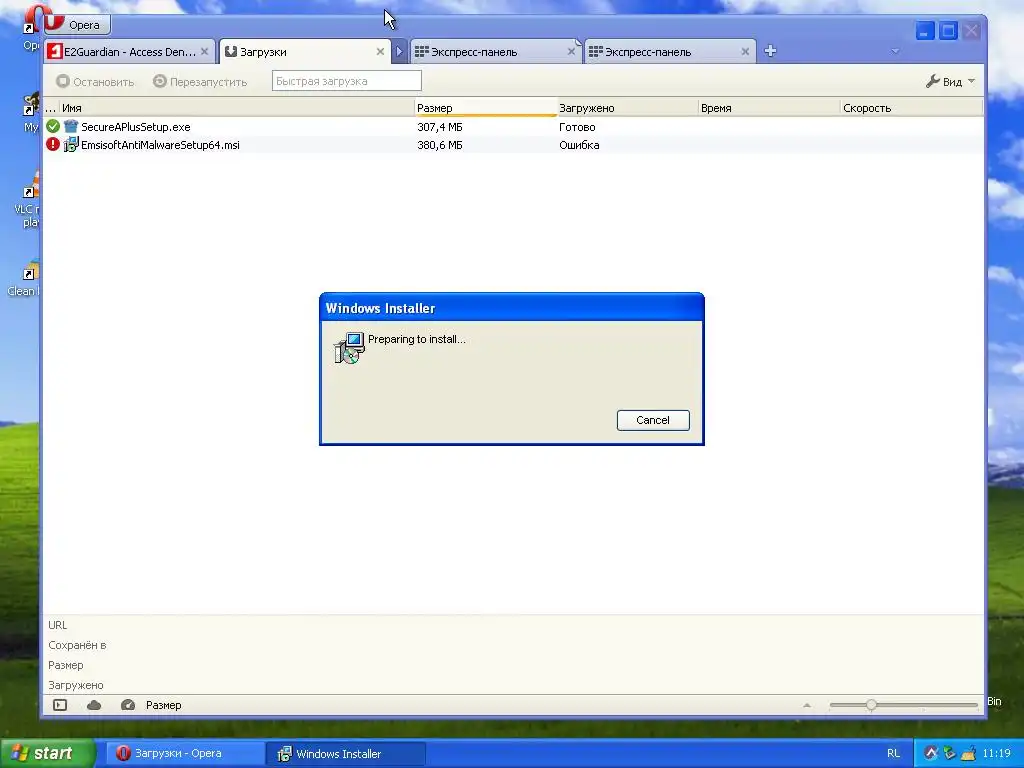
Task: Open the Вид dropdown menu
Action: 950,82
